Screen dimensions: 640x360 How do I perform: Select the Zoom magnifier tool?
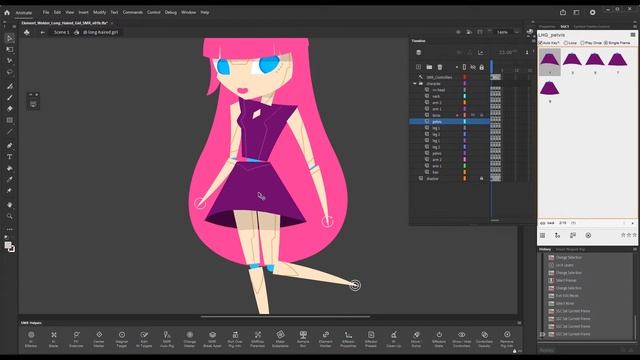tap(9, 216)
